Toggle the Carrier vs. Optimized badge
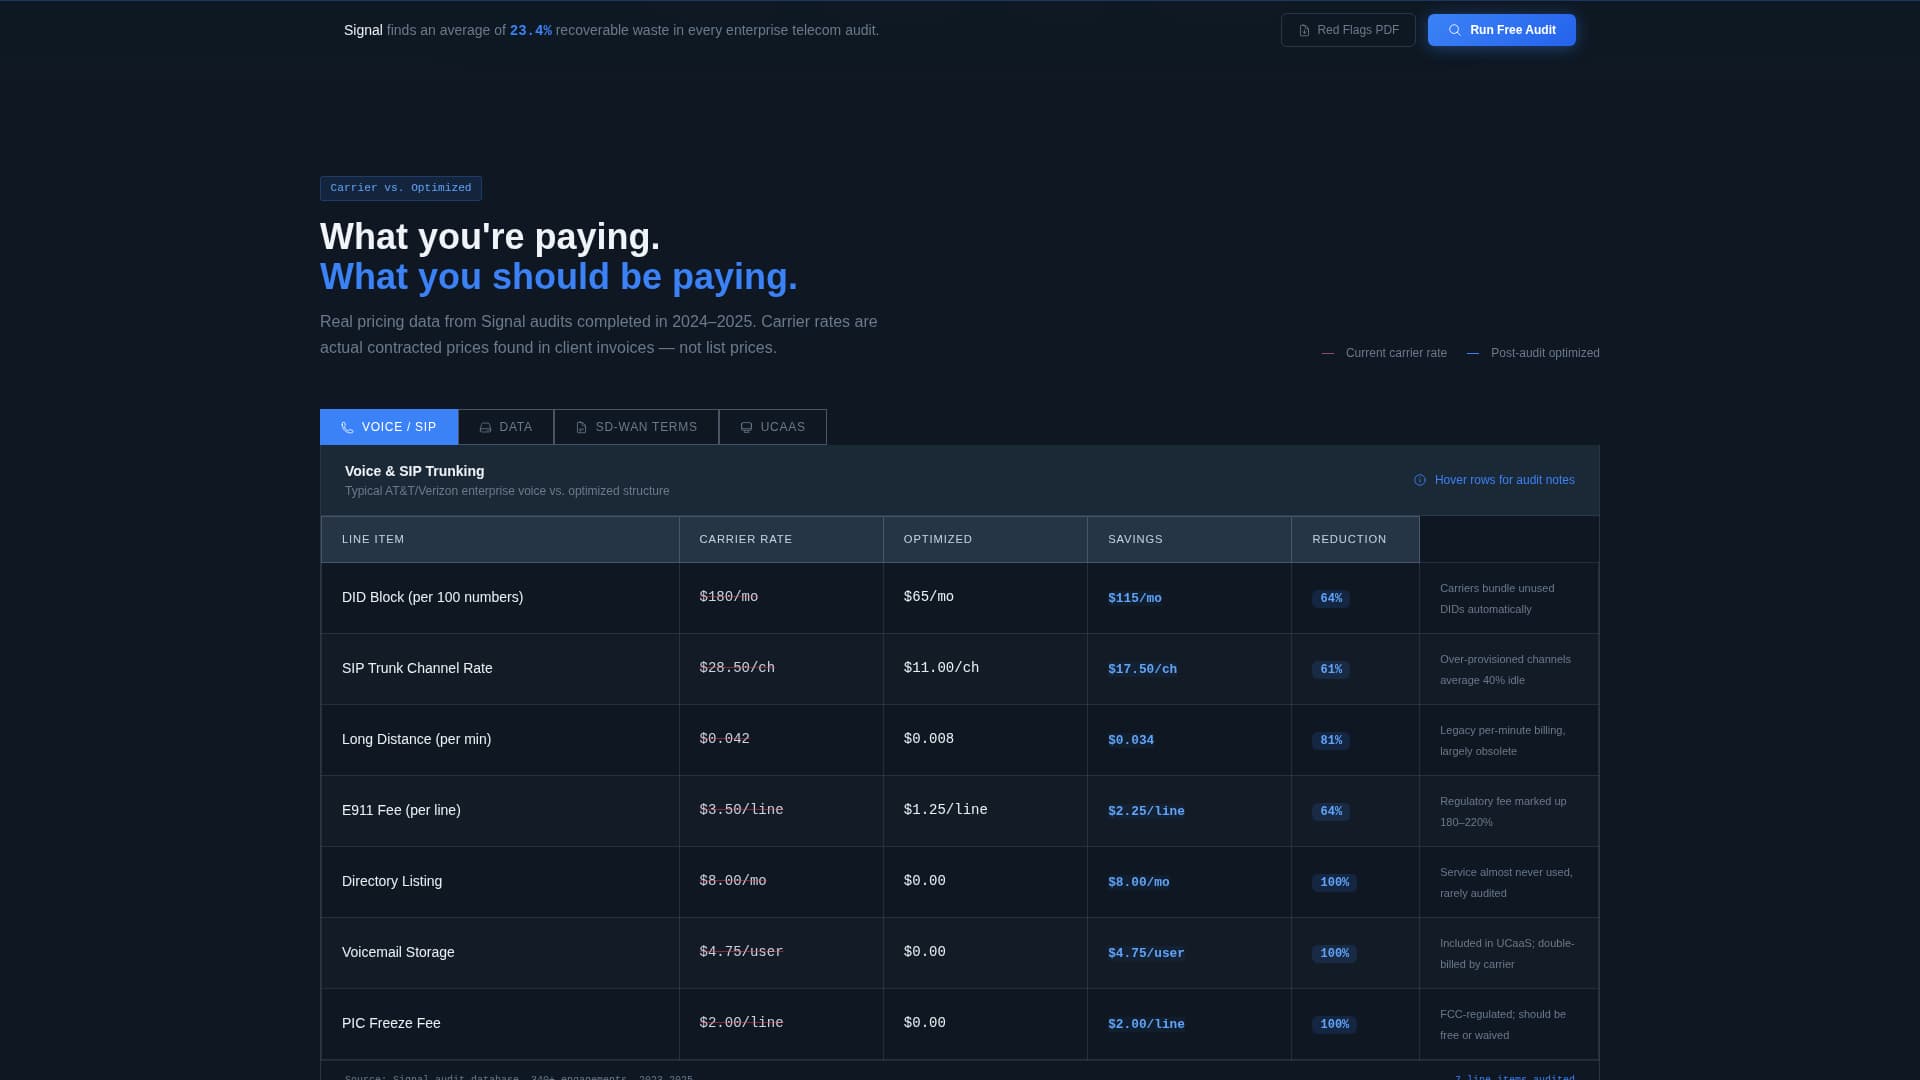The height and width of the screenshot is (1080, 1920). pyautogui.click(x=400, y=188)
